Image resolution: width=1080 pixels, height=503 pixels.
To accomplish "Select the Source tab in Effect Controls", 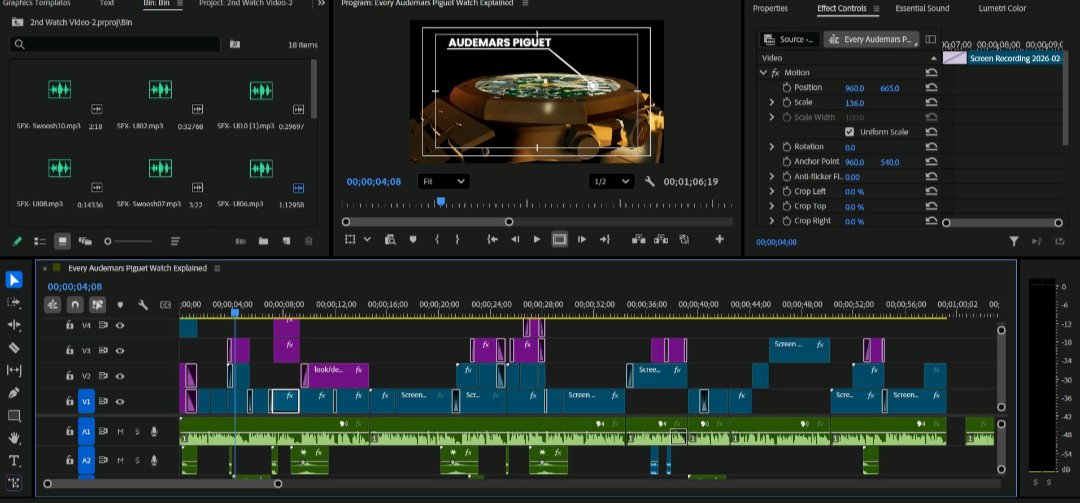I will 790,39.
